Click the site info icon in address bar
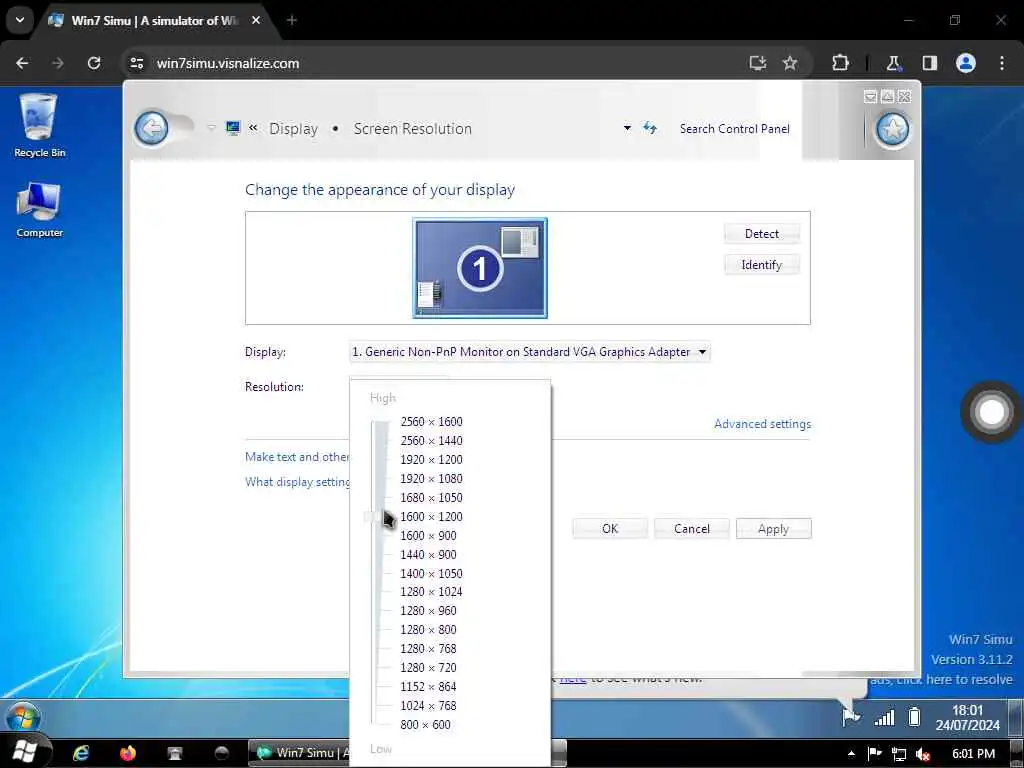Image resolution: width=1024 pixels, height=768 pixels. tap(137, 63)
